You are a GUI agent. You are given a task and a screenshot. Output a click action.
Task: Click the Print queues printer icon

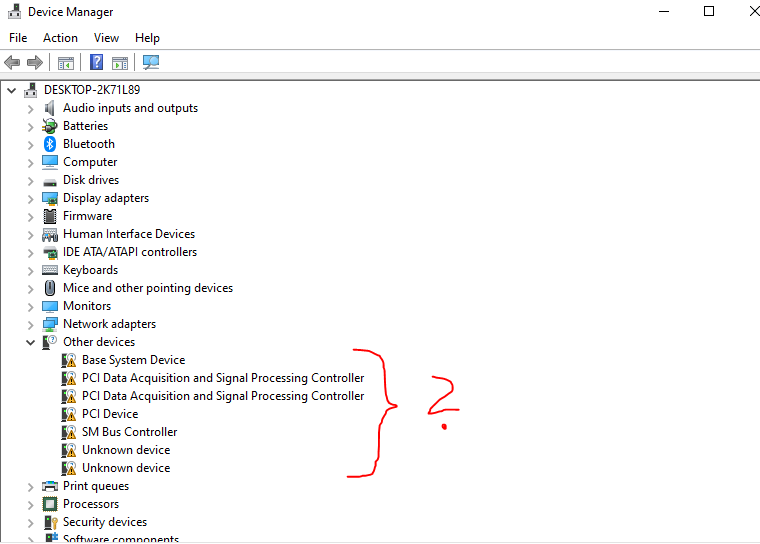pos(49,486)
